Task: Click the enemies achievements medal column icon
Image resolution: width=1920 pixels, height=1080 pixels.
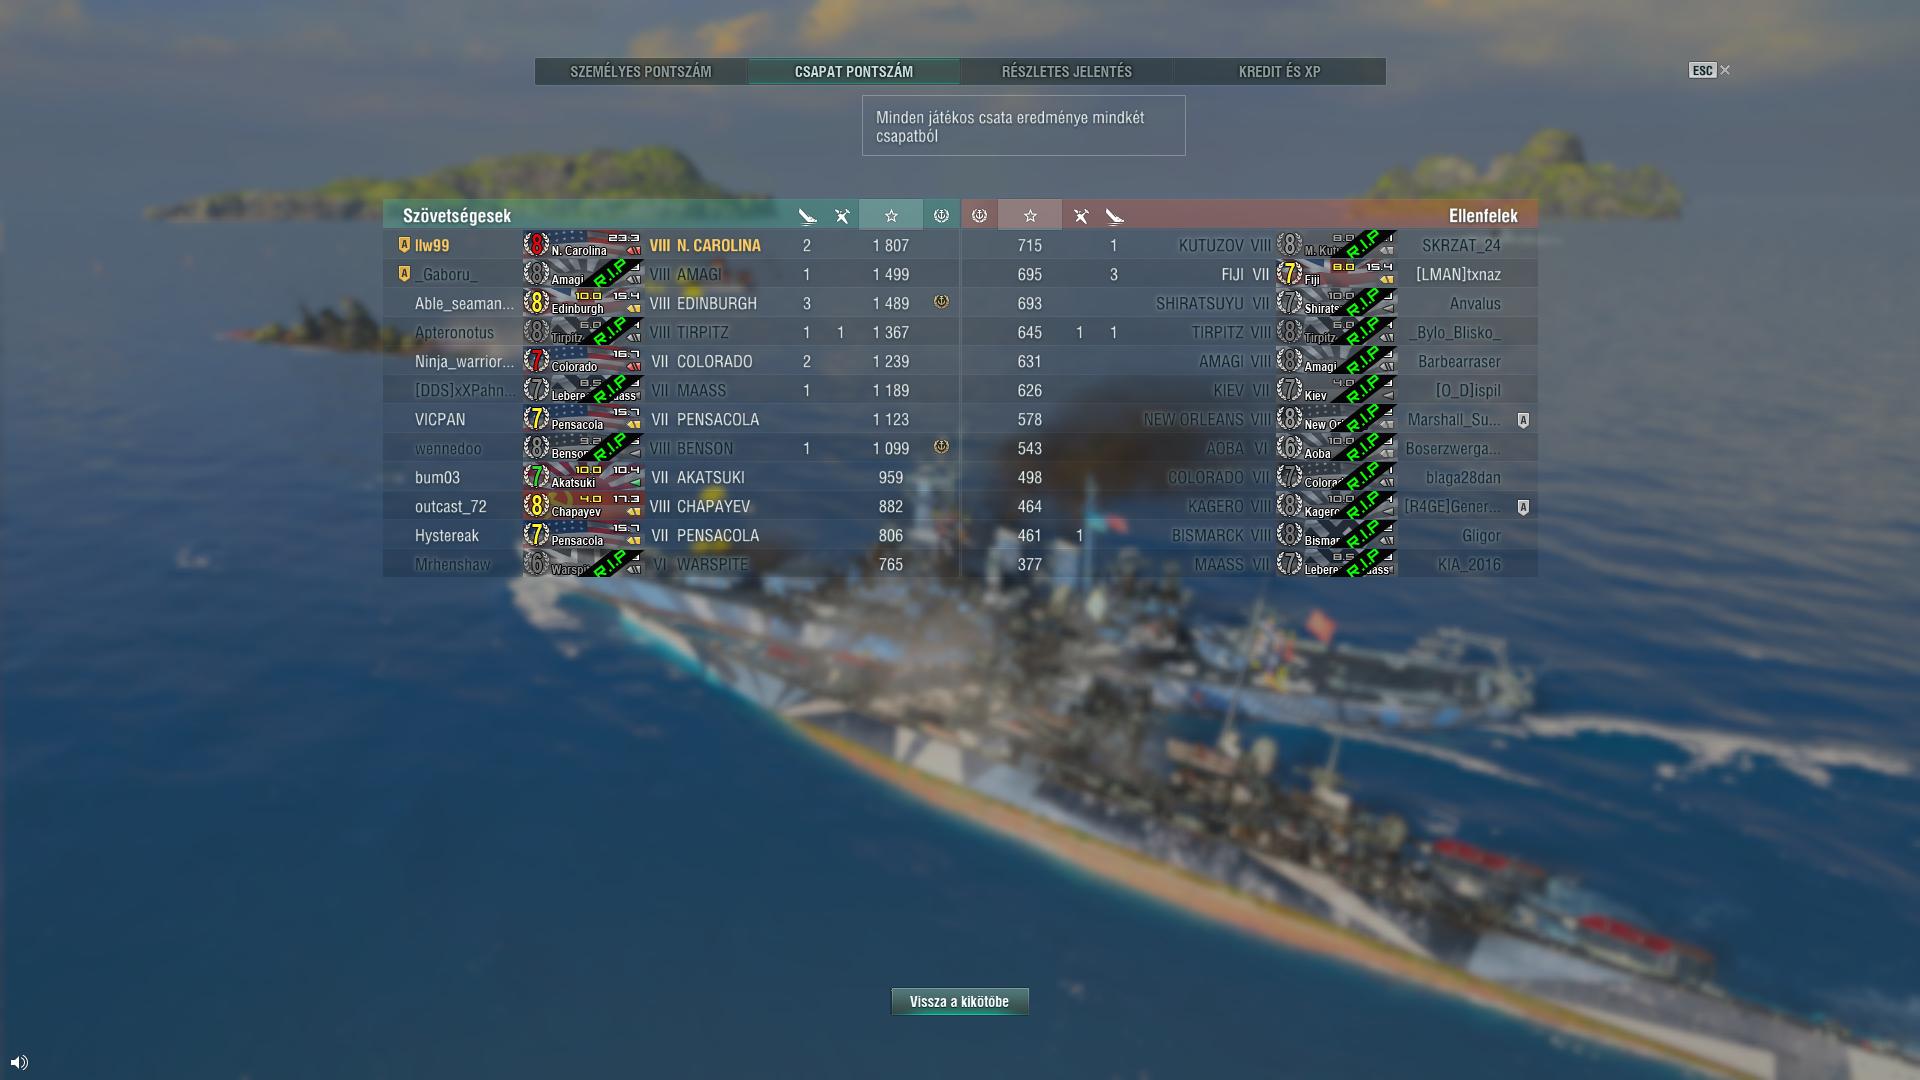Action: coord(979,215)
